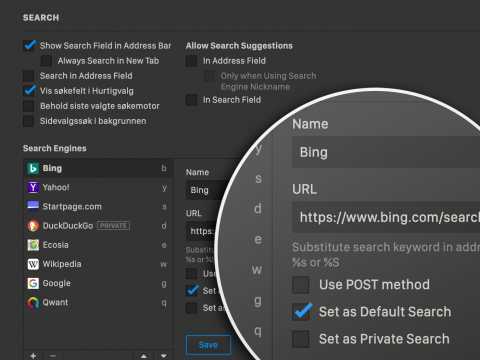The height and width of the screenshot is (360, 480).
Task: Select the Qwant search engine icon
Action: 33,302
